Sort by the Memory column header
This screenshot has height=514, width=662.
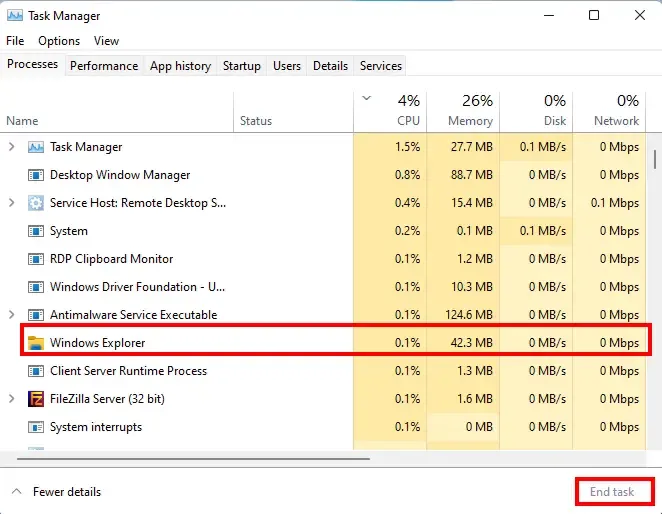[463, 112]
